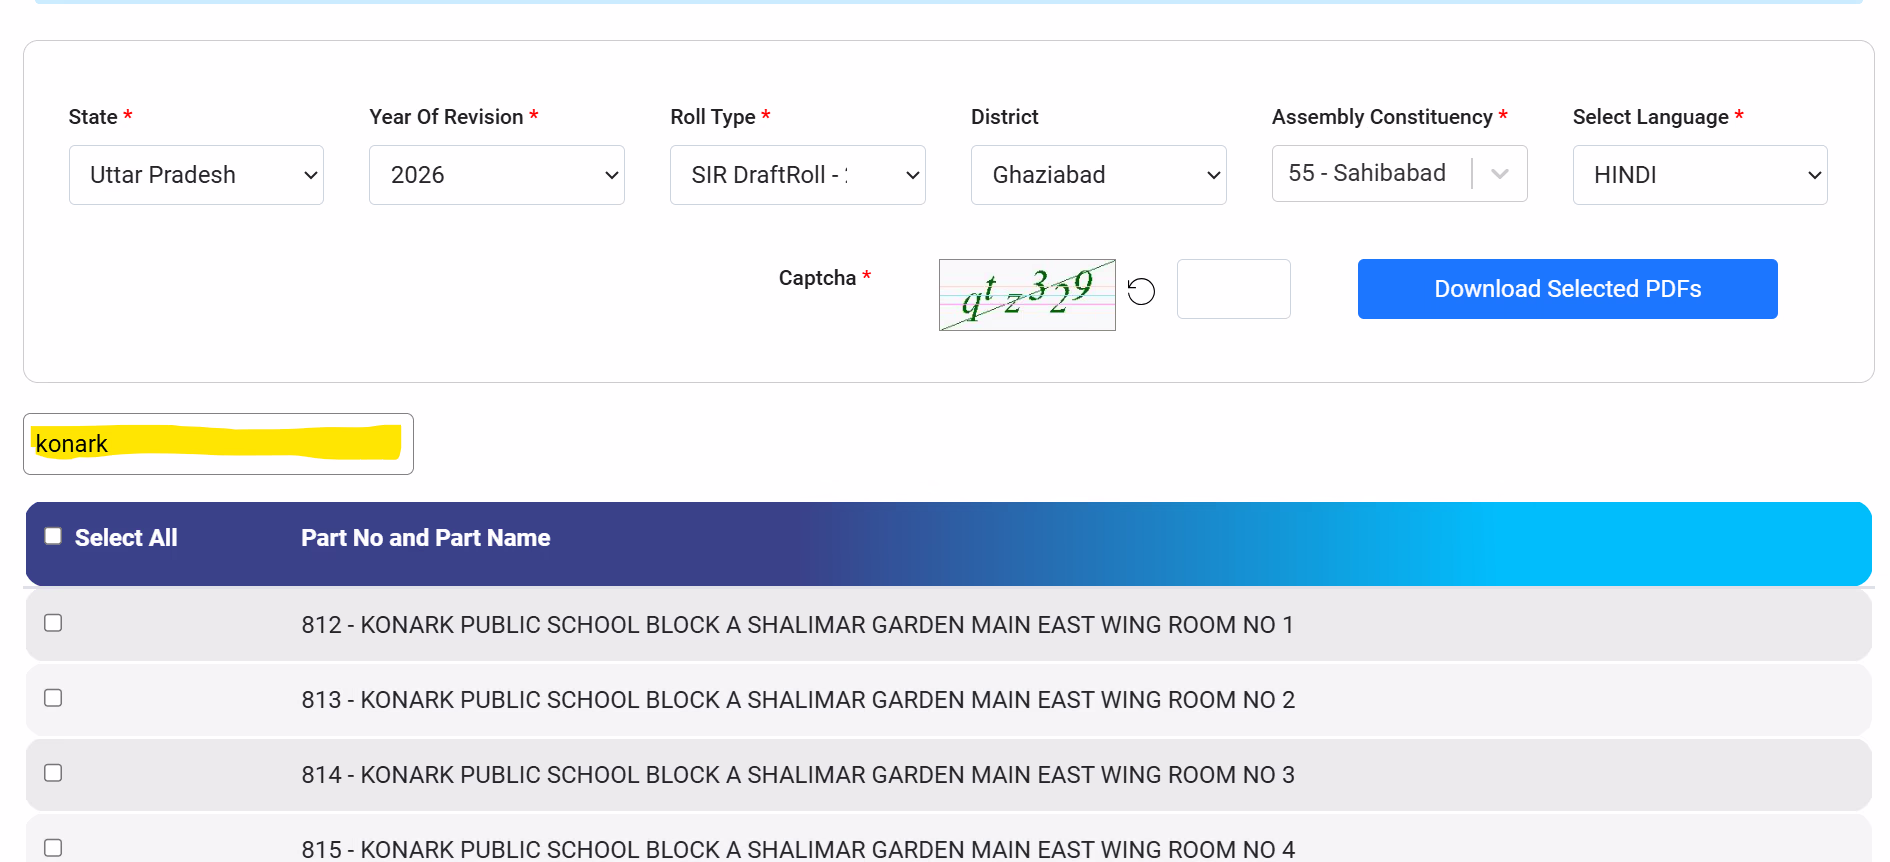Check the box for part 813
The width and height of the screenshot is (1890, 862).
53,698
